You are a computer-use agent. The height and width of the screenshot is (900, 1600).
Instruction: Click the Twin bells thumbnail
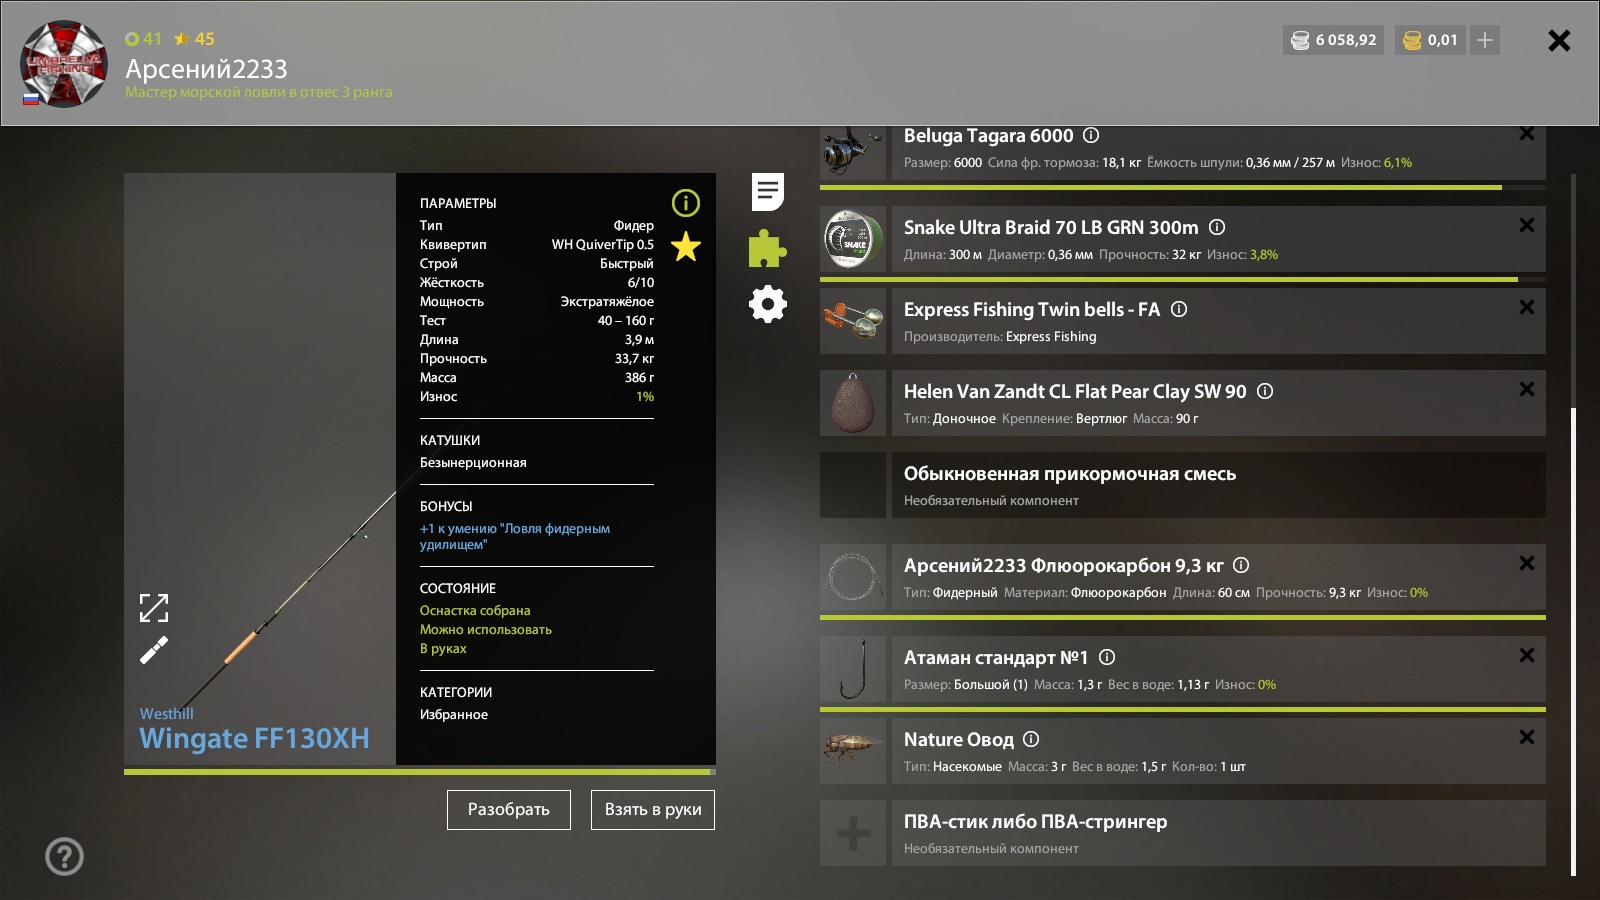(x=853, y=321)
